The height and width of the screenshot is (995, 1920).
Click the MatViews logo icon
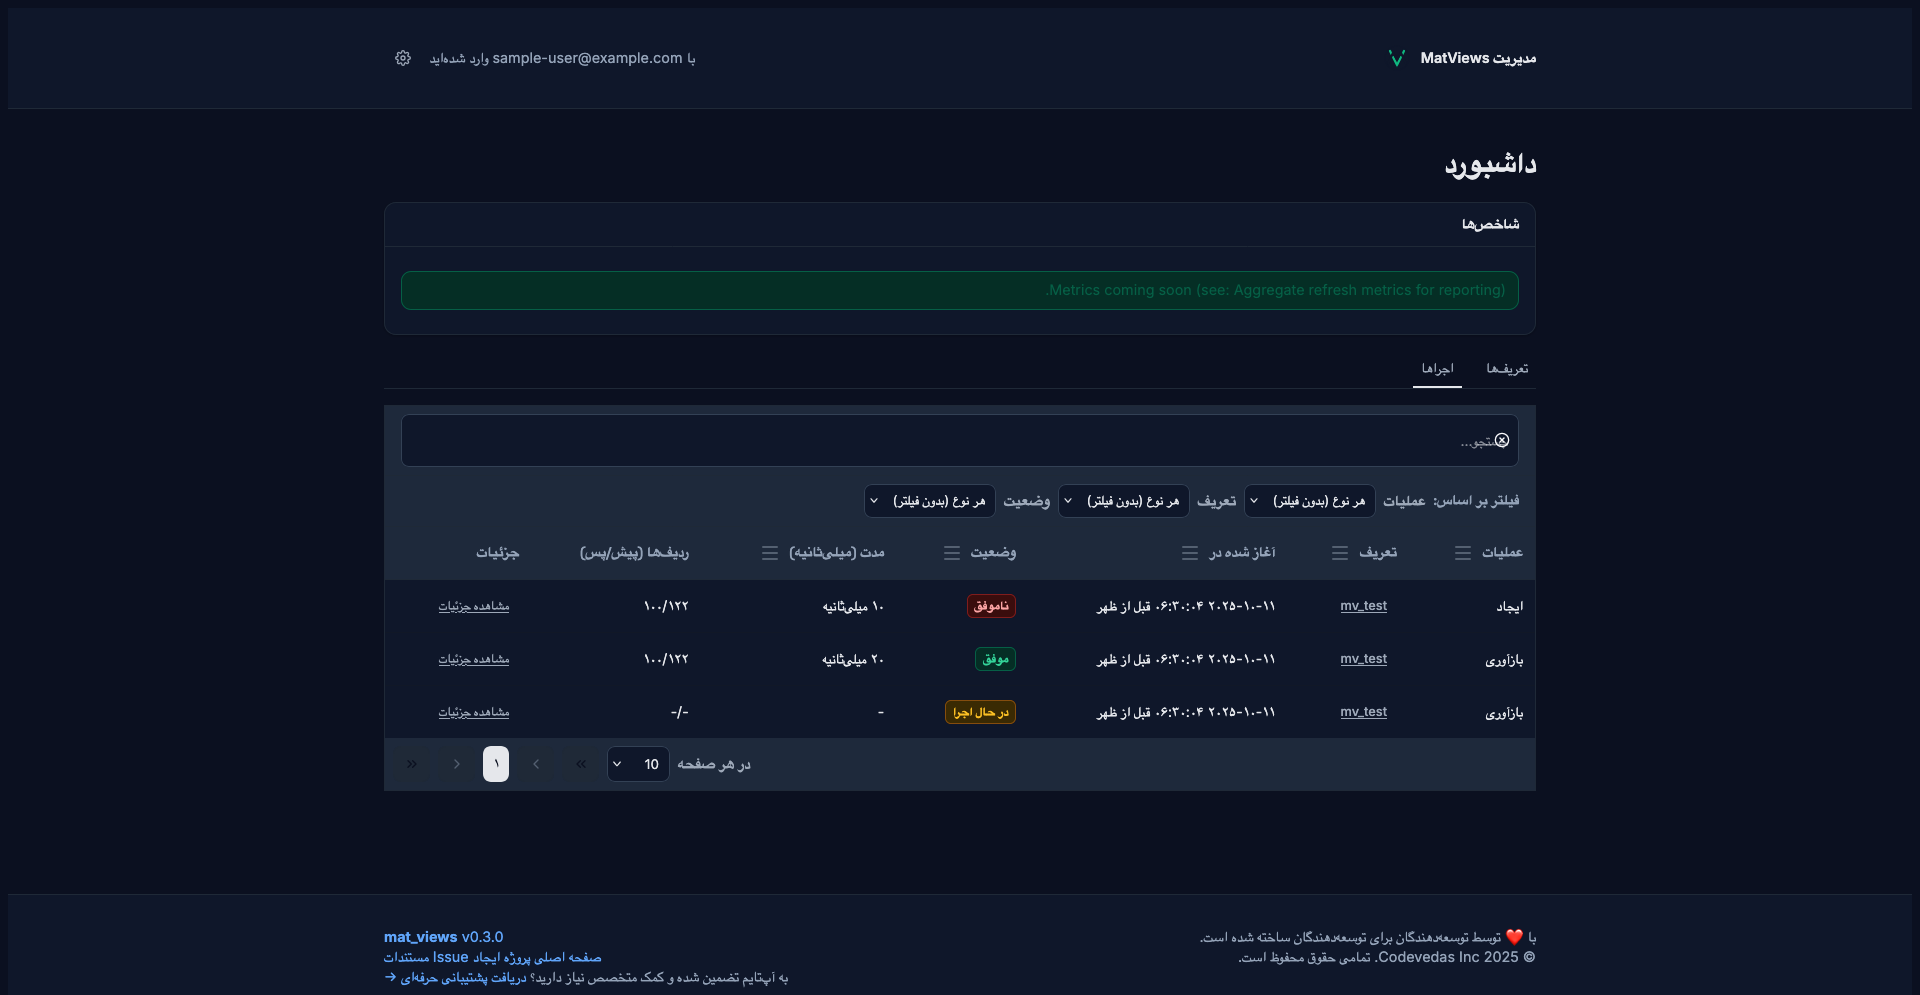(x=1397, y=58)
